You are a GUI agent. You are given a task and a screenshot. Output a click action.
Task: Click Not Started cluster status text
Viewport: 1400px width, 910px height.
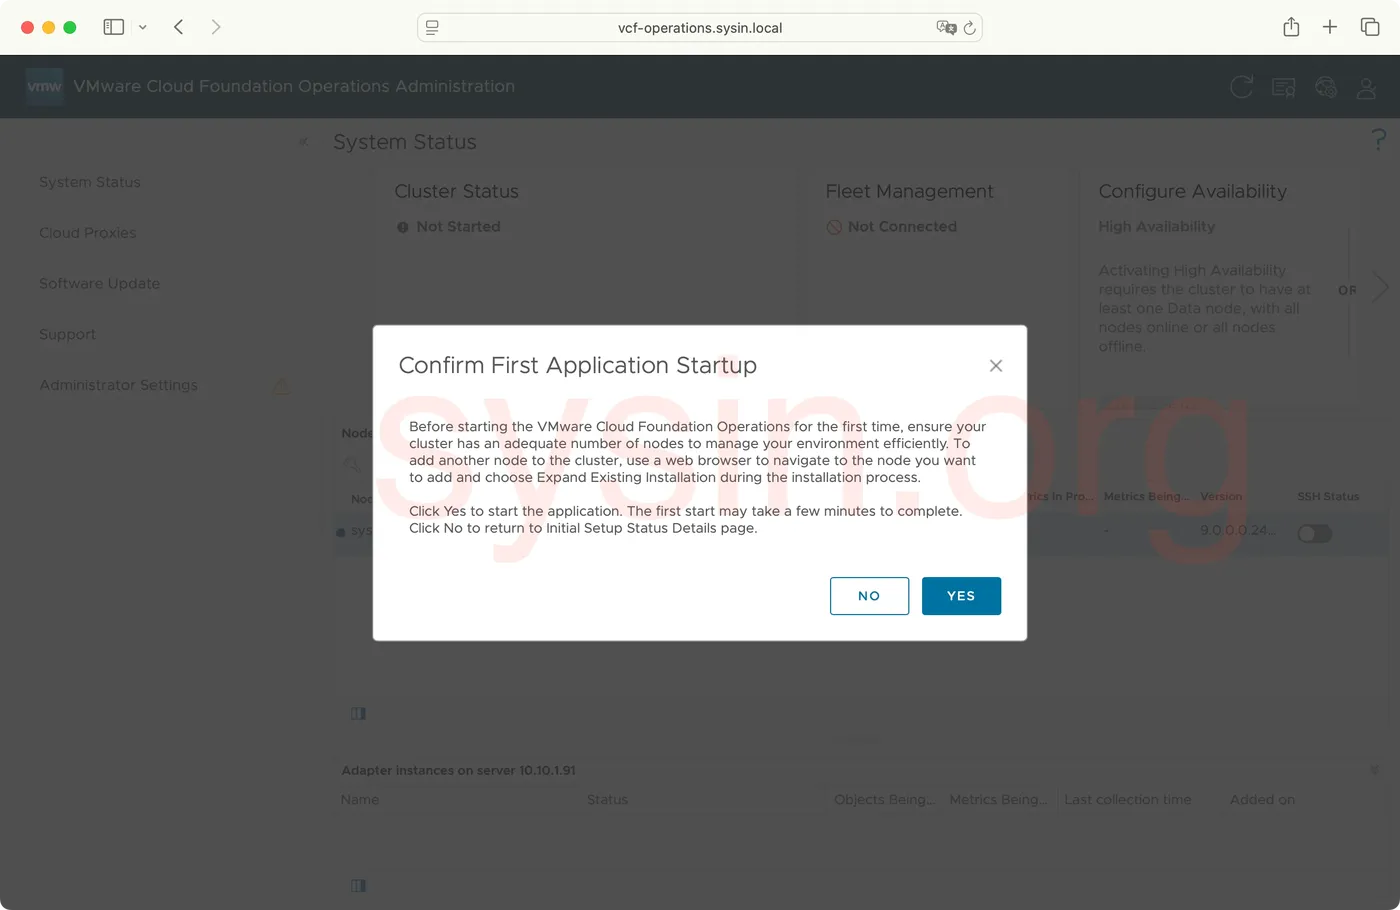point(458,227)
